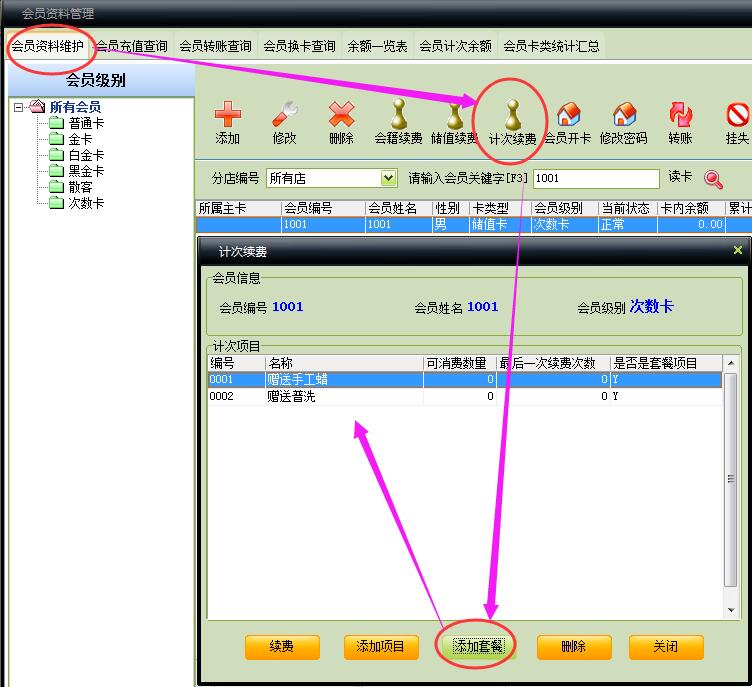Click the 修改密码 icon
Image resolution: width=752 pixels, height=687 pixels.
coord(625,115)
